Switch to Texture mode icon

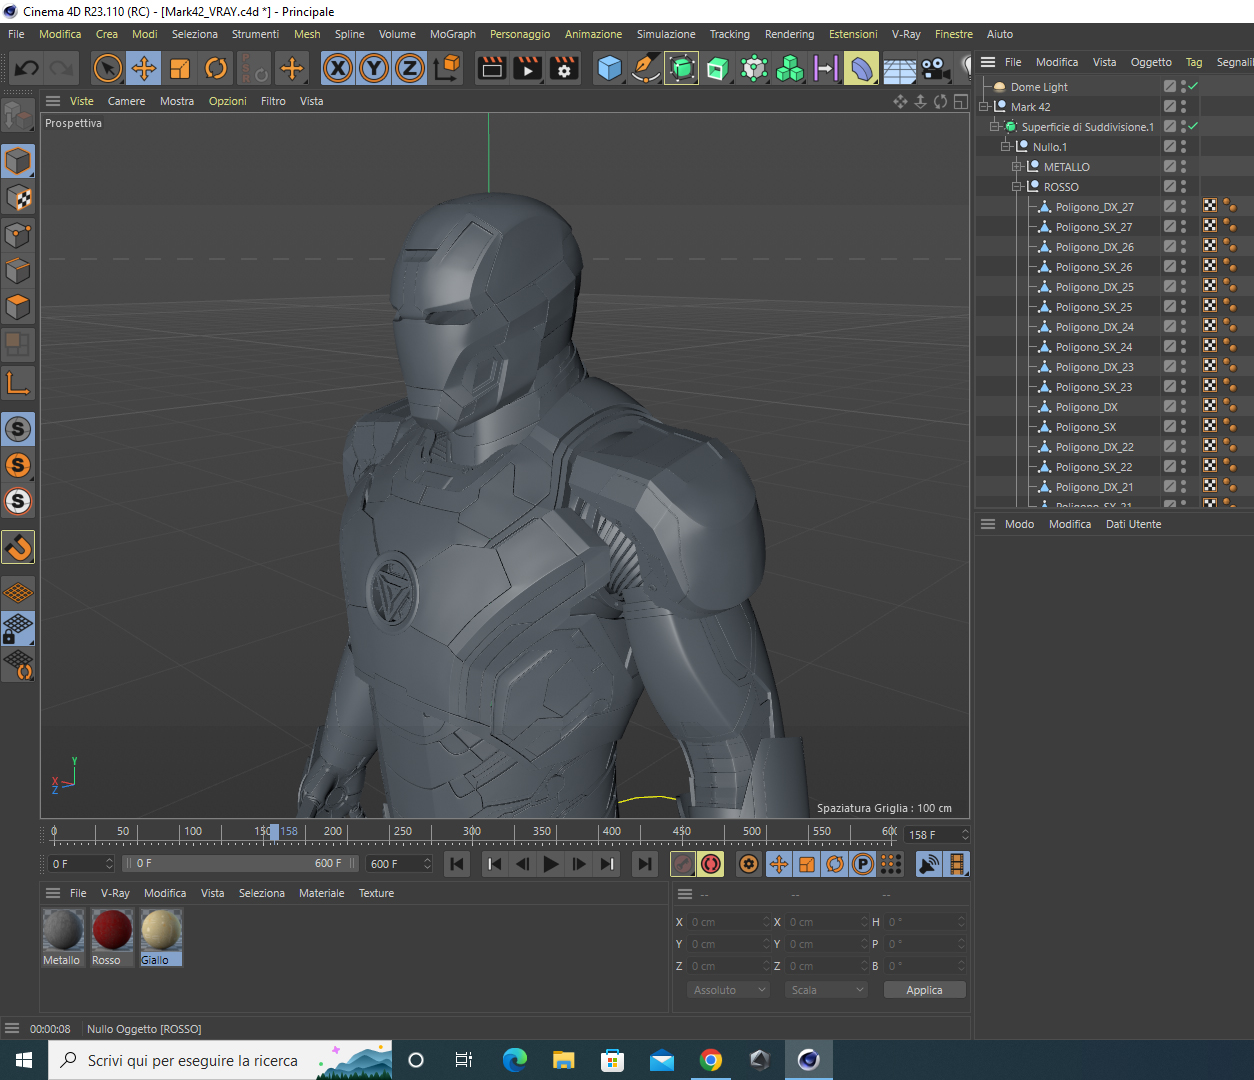click(x=18, y=198)
